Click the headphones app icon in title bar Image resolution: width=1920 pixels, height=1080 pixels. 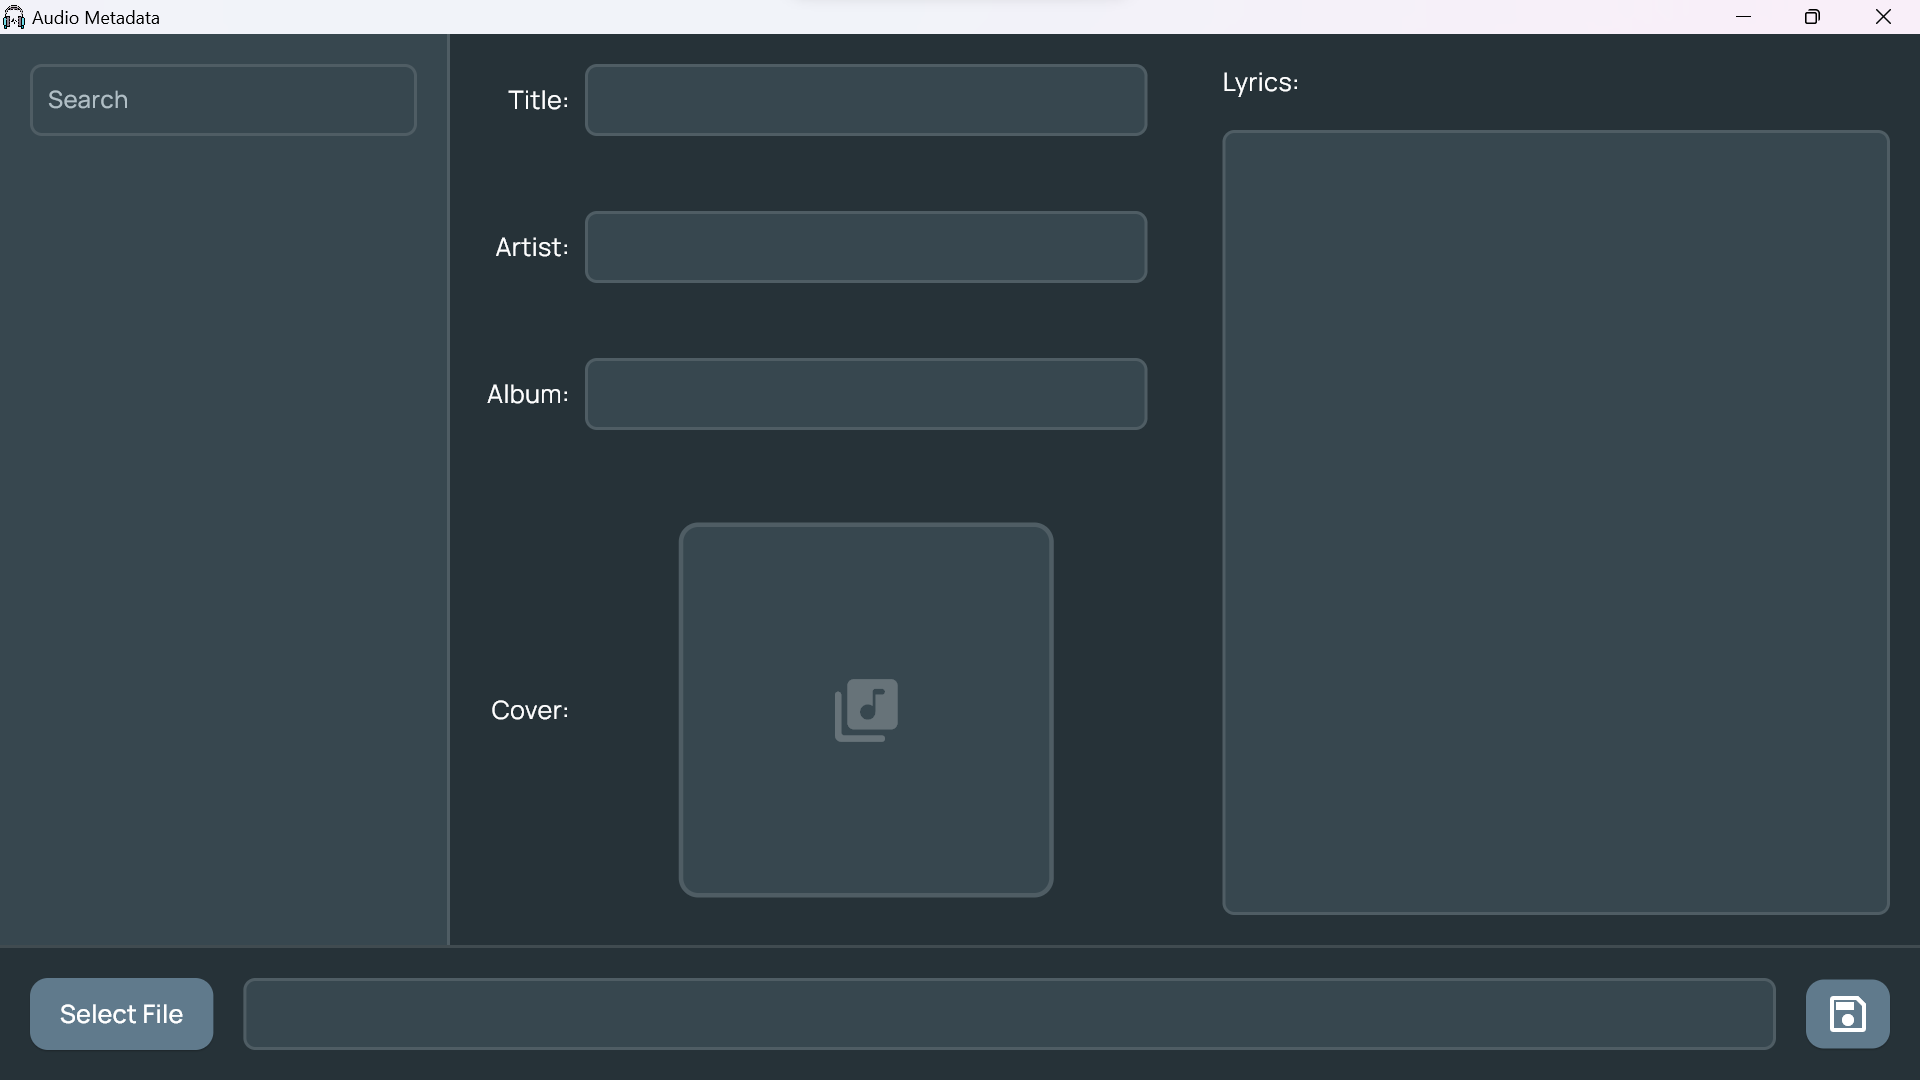[14, 18]
